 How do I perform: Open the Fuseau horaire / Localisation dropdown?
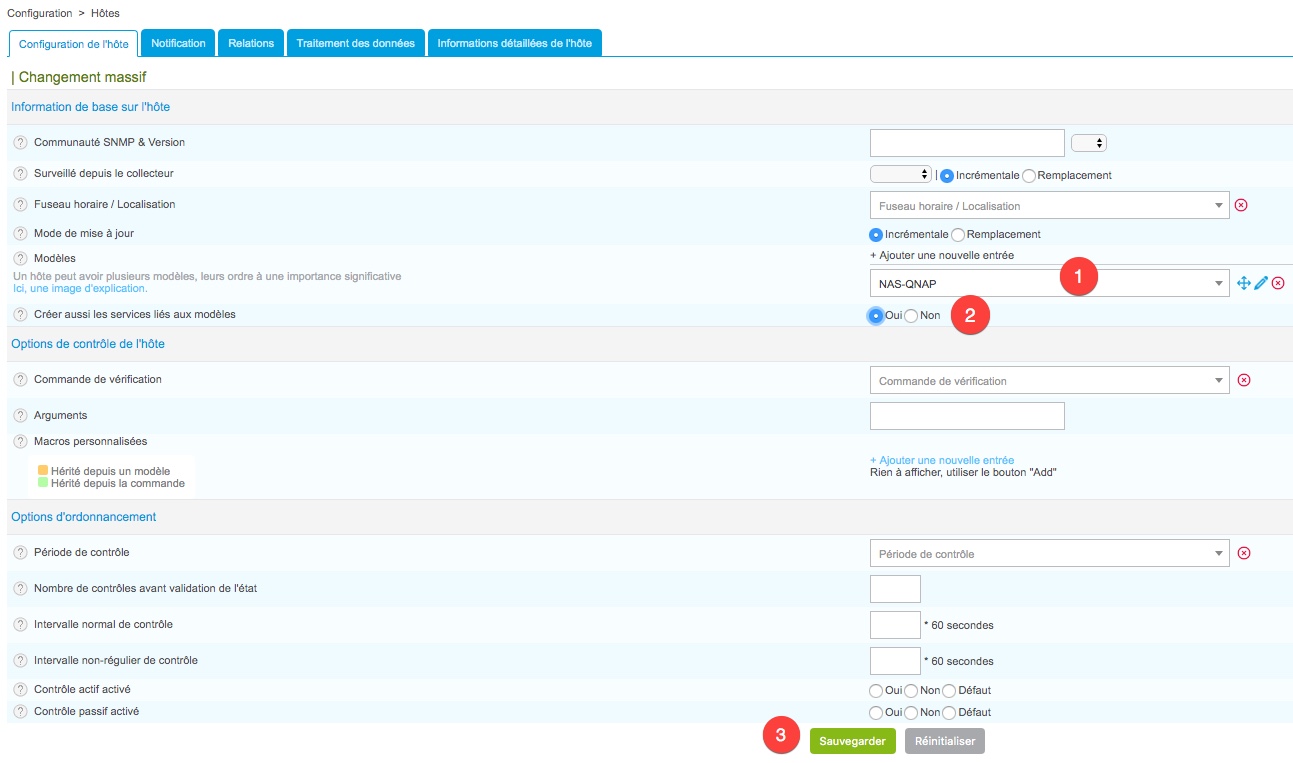click(x=1049, y=205)
